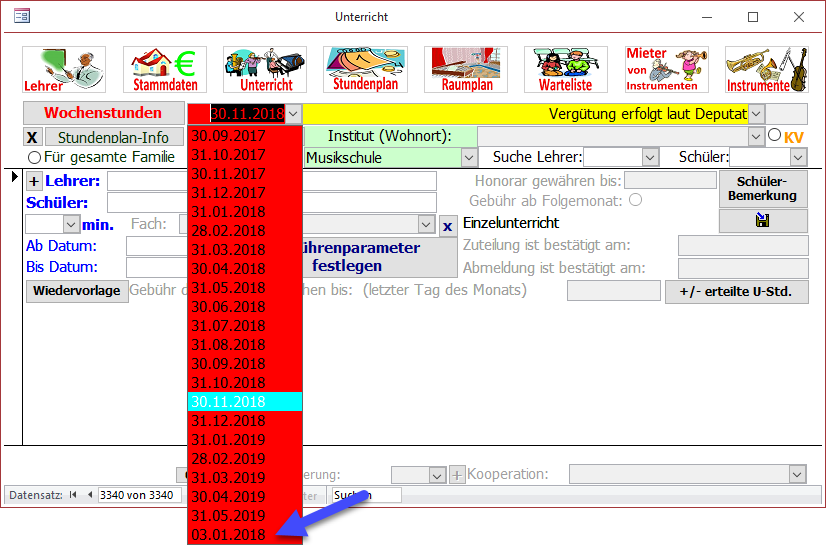The height and width of the screenshot is (545, 826).
Task: Select the KV radio button
Action: (774, 136)
